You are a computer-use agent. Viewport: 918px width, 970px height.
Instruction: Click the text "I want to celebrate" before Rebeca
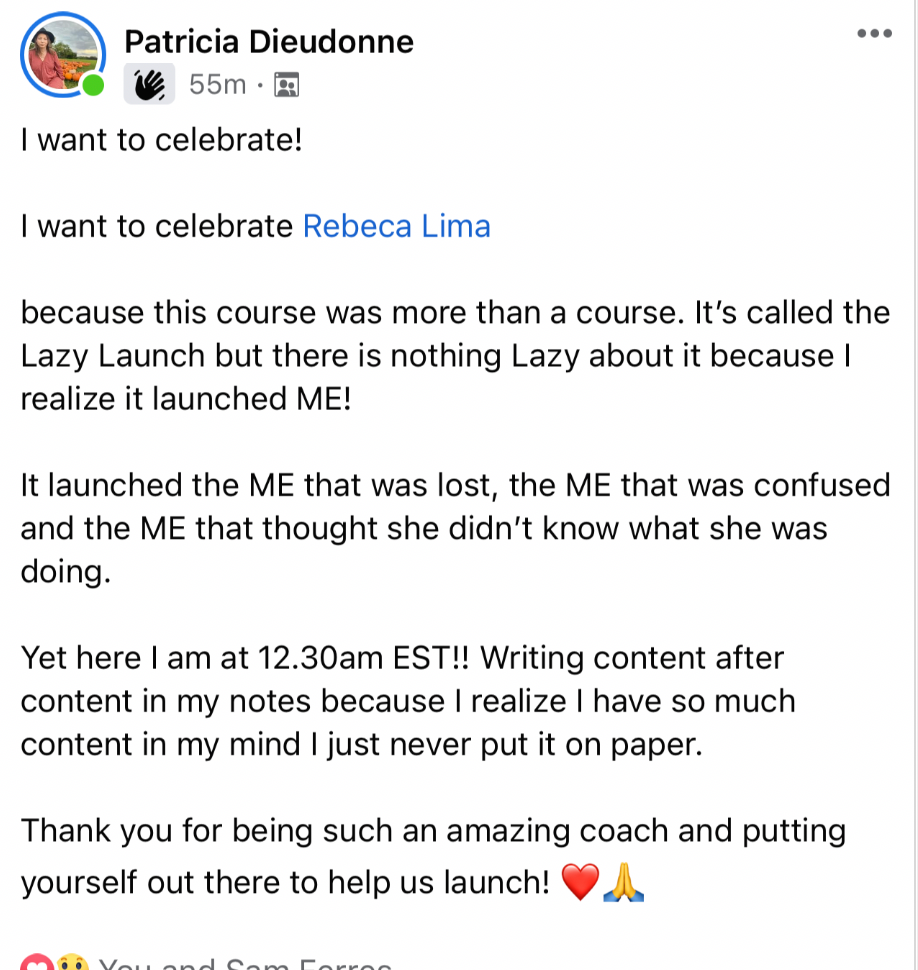click(157, 227)
